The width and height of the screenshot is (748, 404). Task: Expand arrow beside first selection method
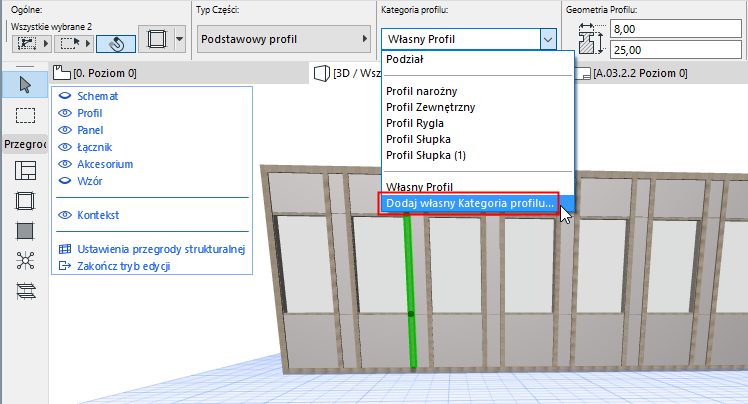(x=46, y=44)
